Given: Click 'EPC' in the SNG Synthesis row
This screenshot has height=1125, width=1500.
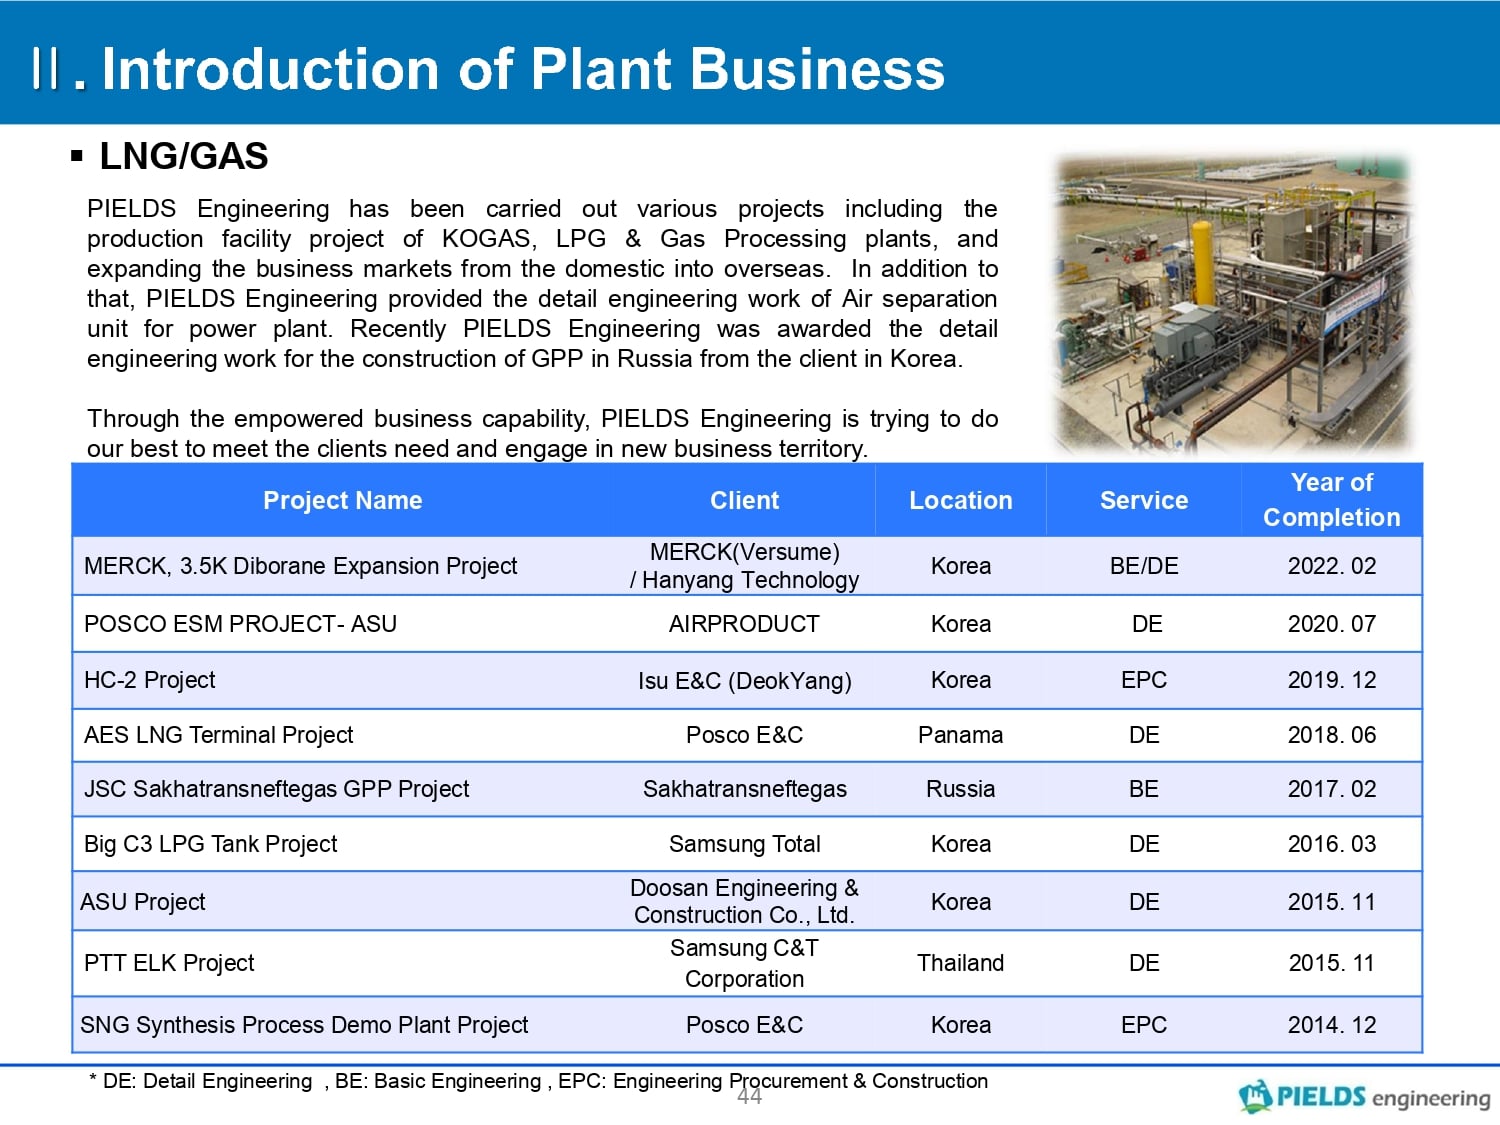Looking at the screenshot, I should [1144, 1025].
